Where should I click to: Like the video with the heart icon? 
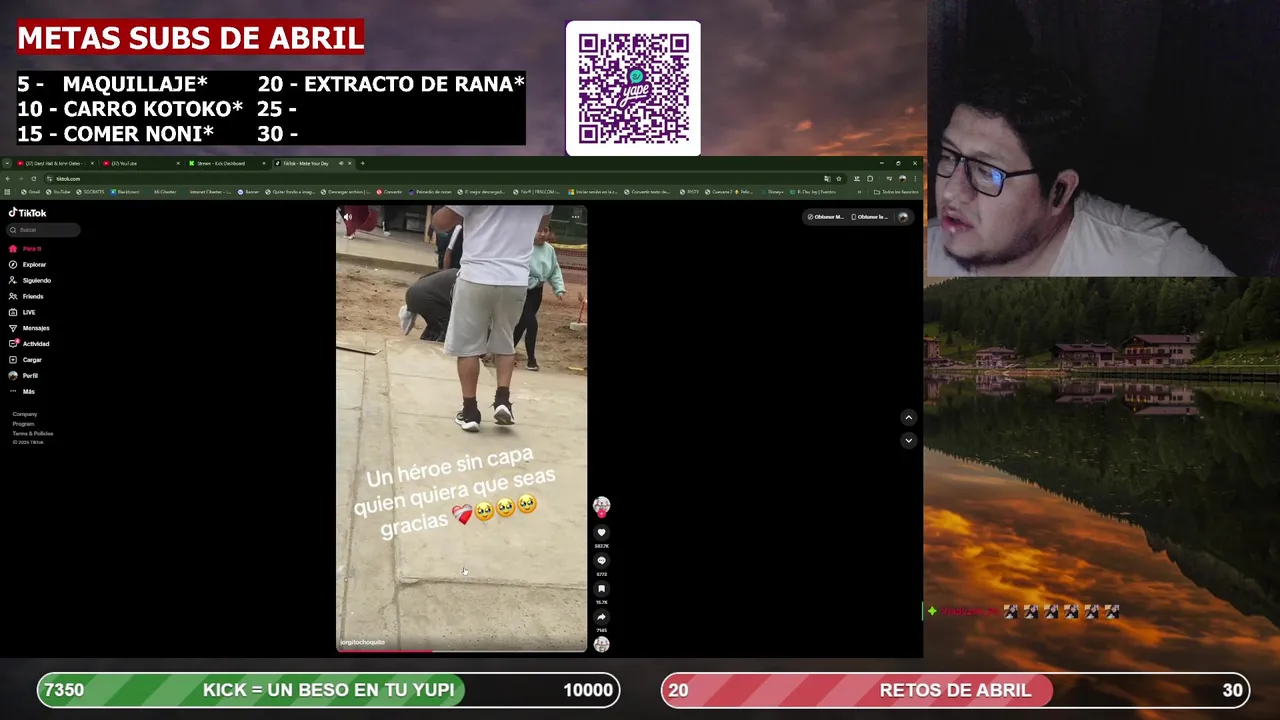(x=601, y=533)
